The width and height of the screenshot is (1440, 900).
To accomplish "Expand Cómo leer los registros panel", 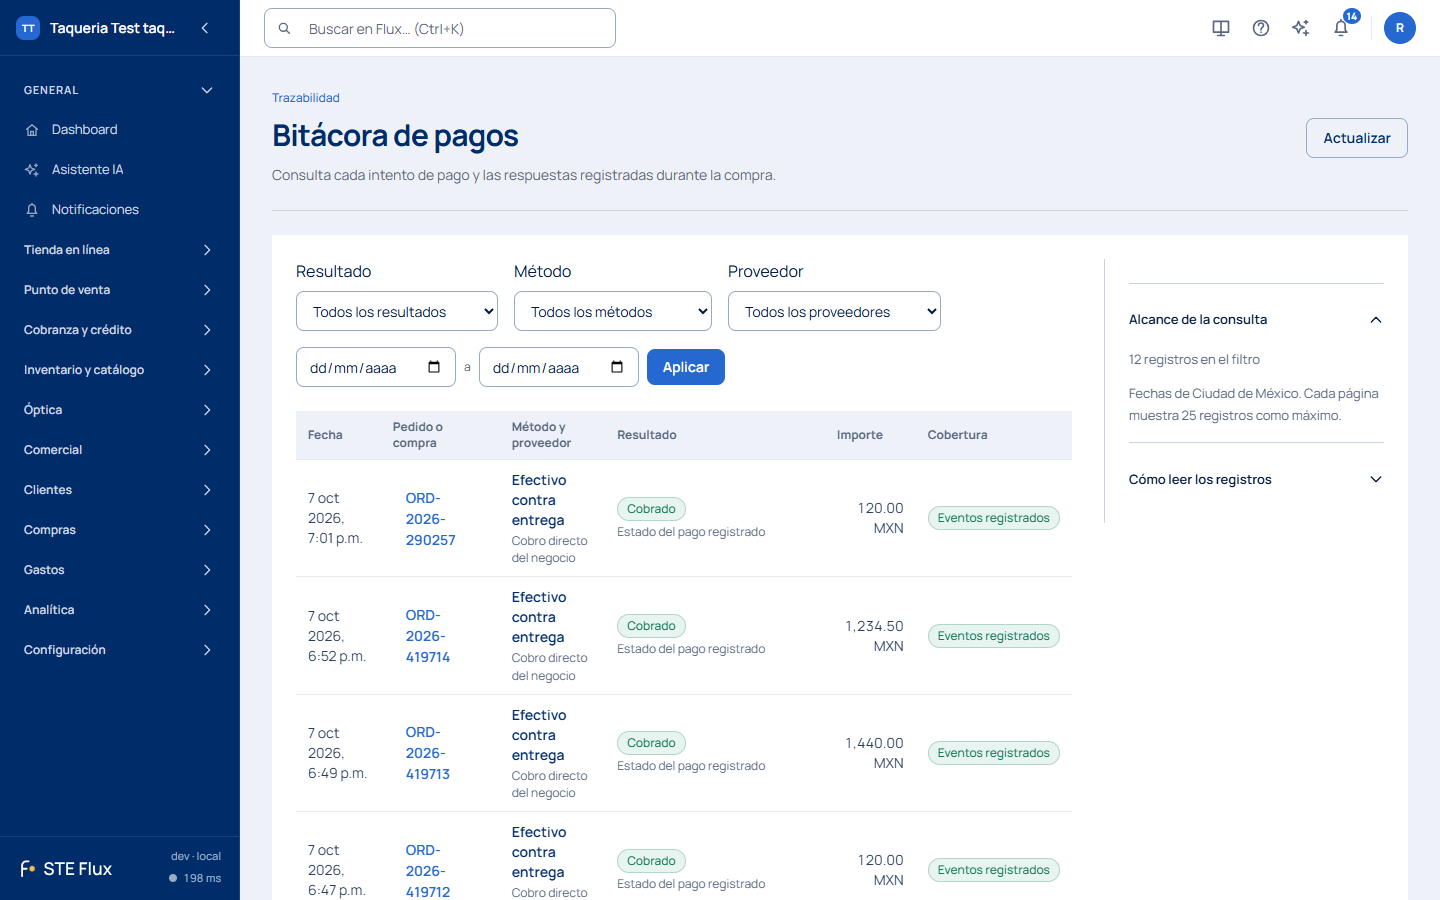I will pos(1256,480).
